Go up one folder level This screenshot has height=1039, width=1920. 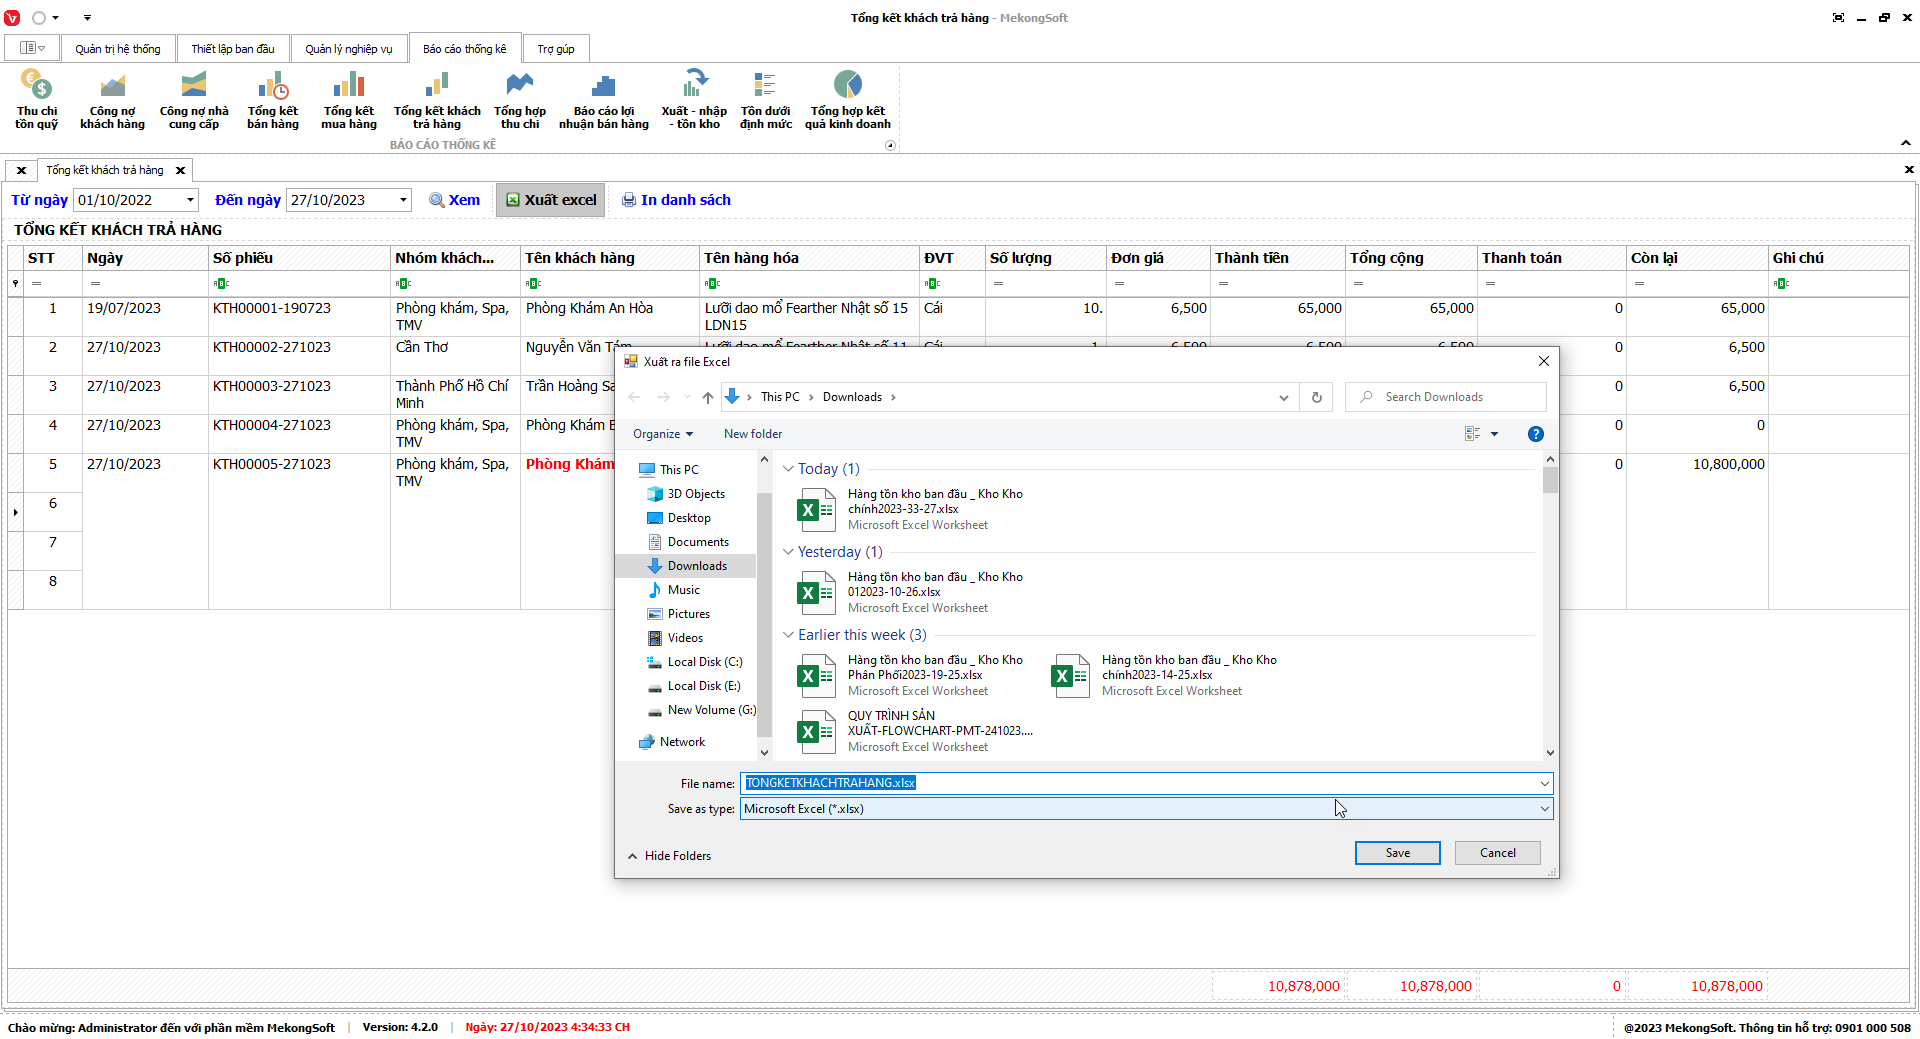pyautogui.click(x=707, y=397)
